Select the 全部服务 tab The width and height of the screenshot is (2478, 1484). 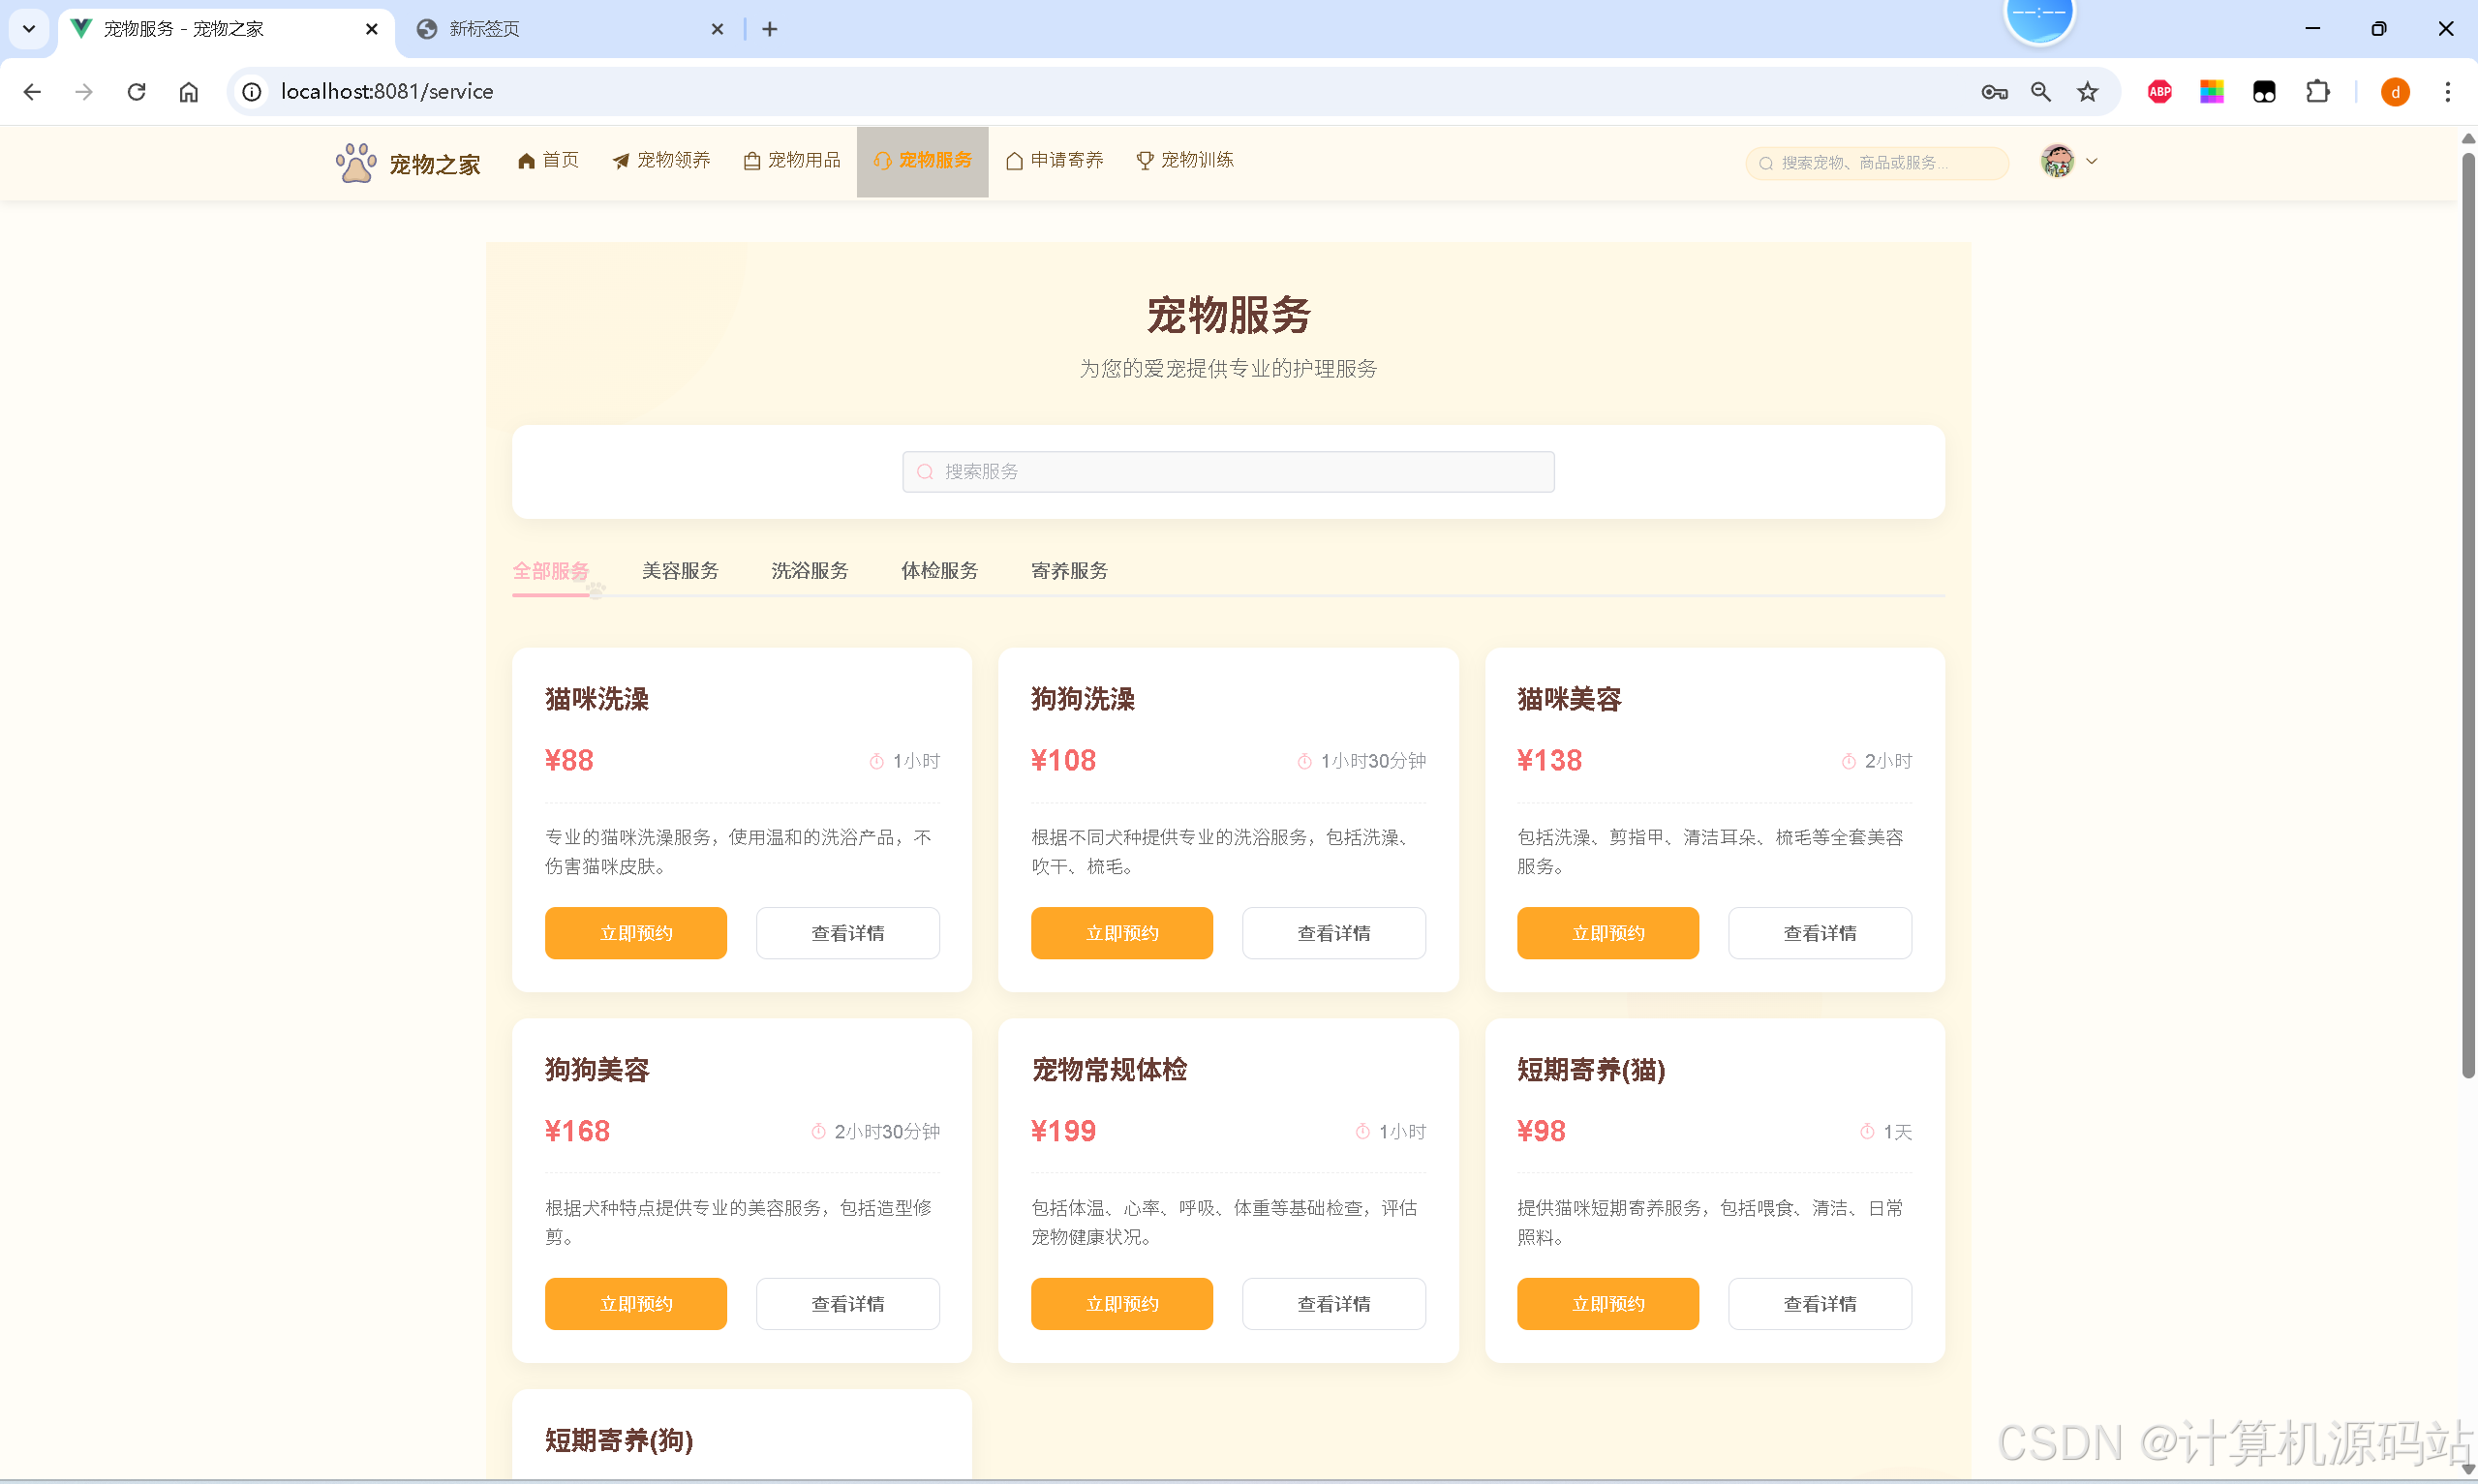pos(550,571)
